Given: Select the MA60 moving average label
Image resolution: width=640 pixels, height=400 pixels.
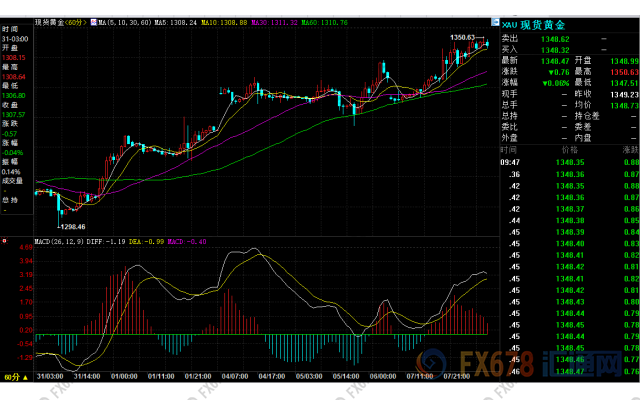Looking at the screenshot, I should point(323,21).
